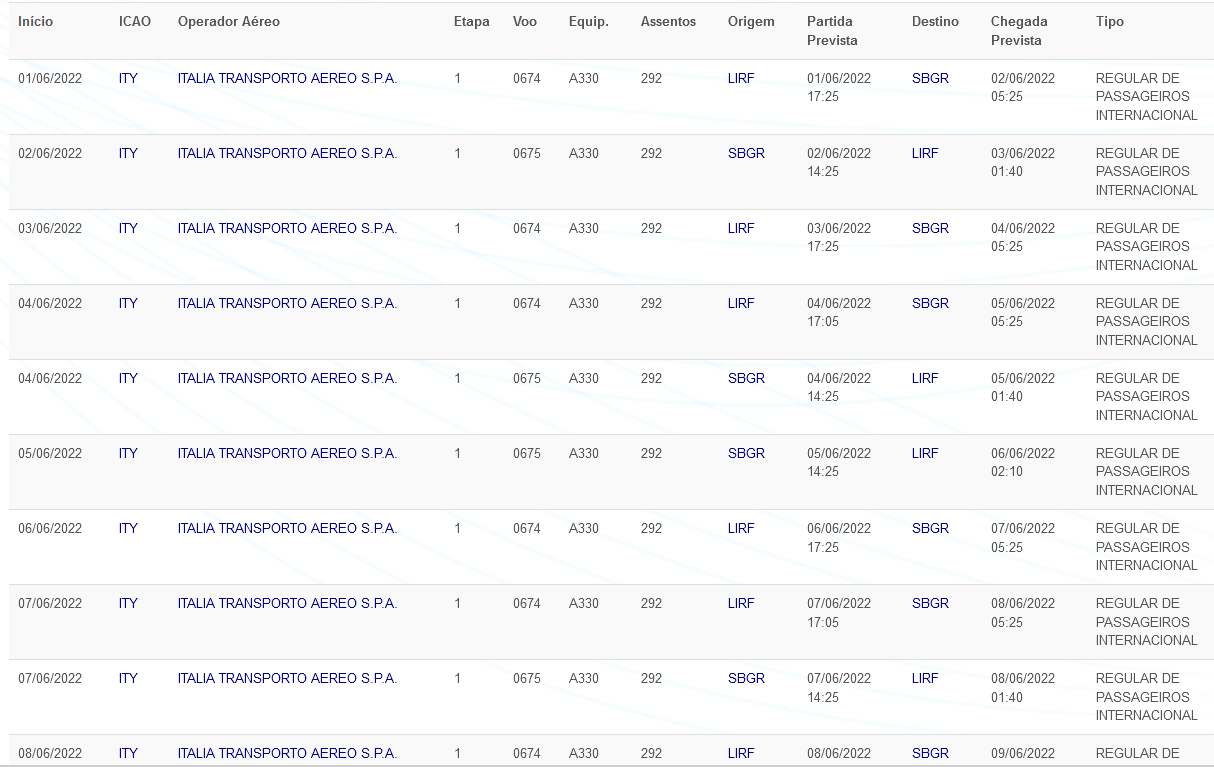Open ITY link for 04/06/2022 flight 0675
Viewport: 1214px width, 767px height.
coord(128,378)
